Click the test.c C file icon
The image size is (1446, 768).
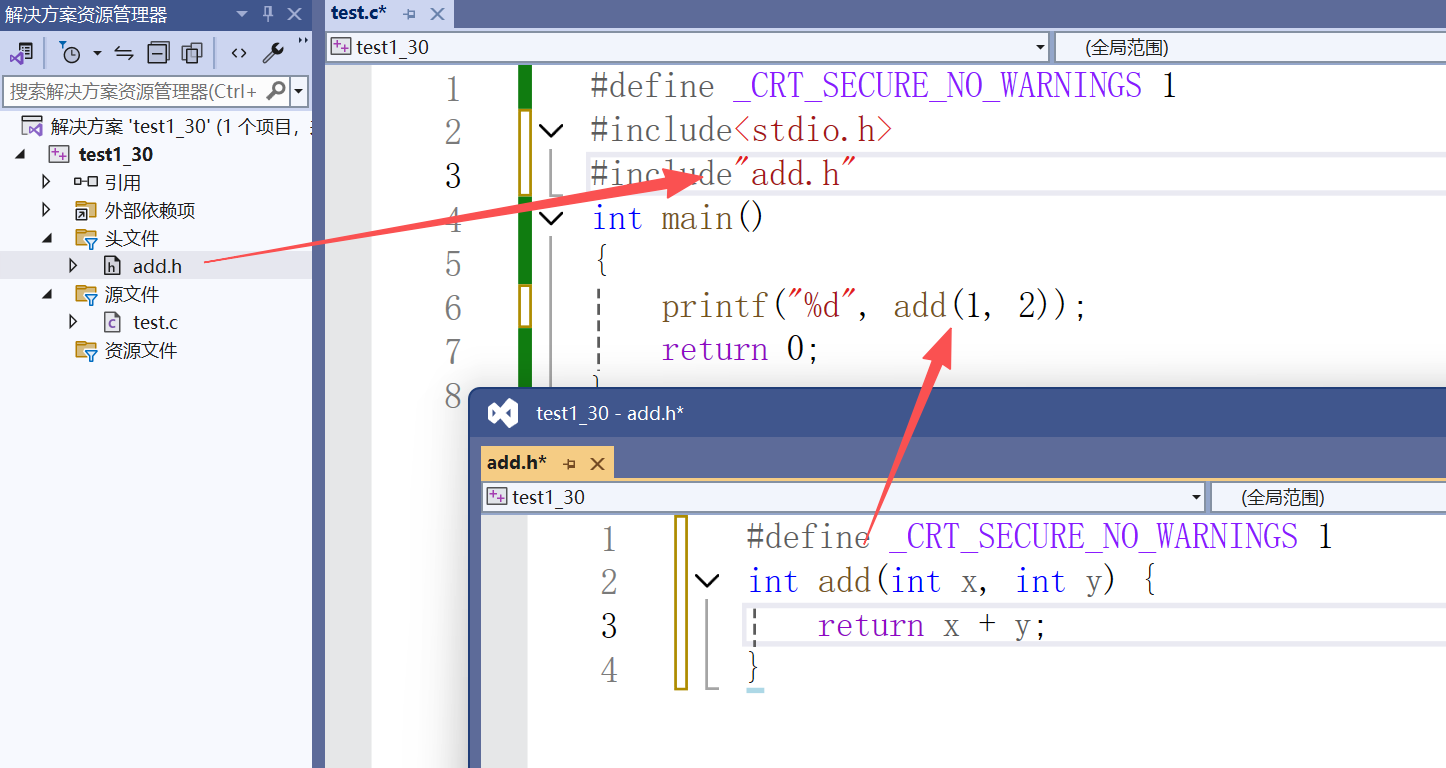click(x=113, y=322)
